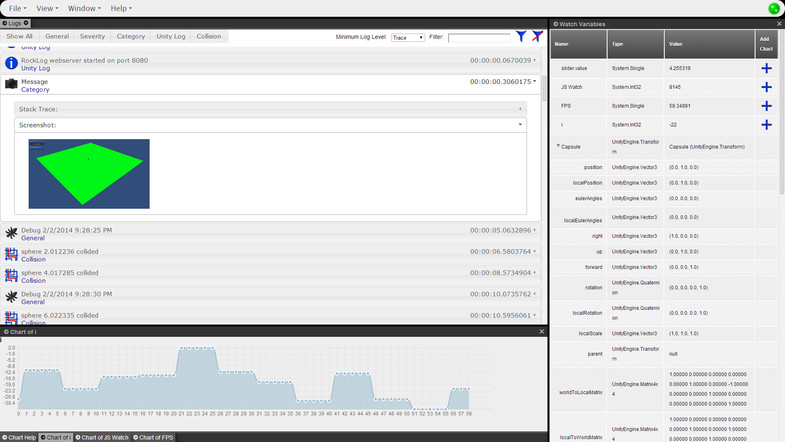The image size is (785, 442).
Task: Expand the sphere 4.017285 collided entry arrow
Action: tap(535, 273)
